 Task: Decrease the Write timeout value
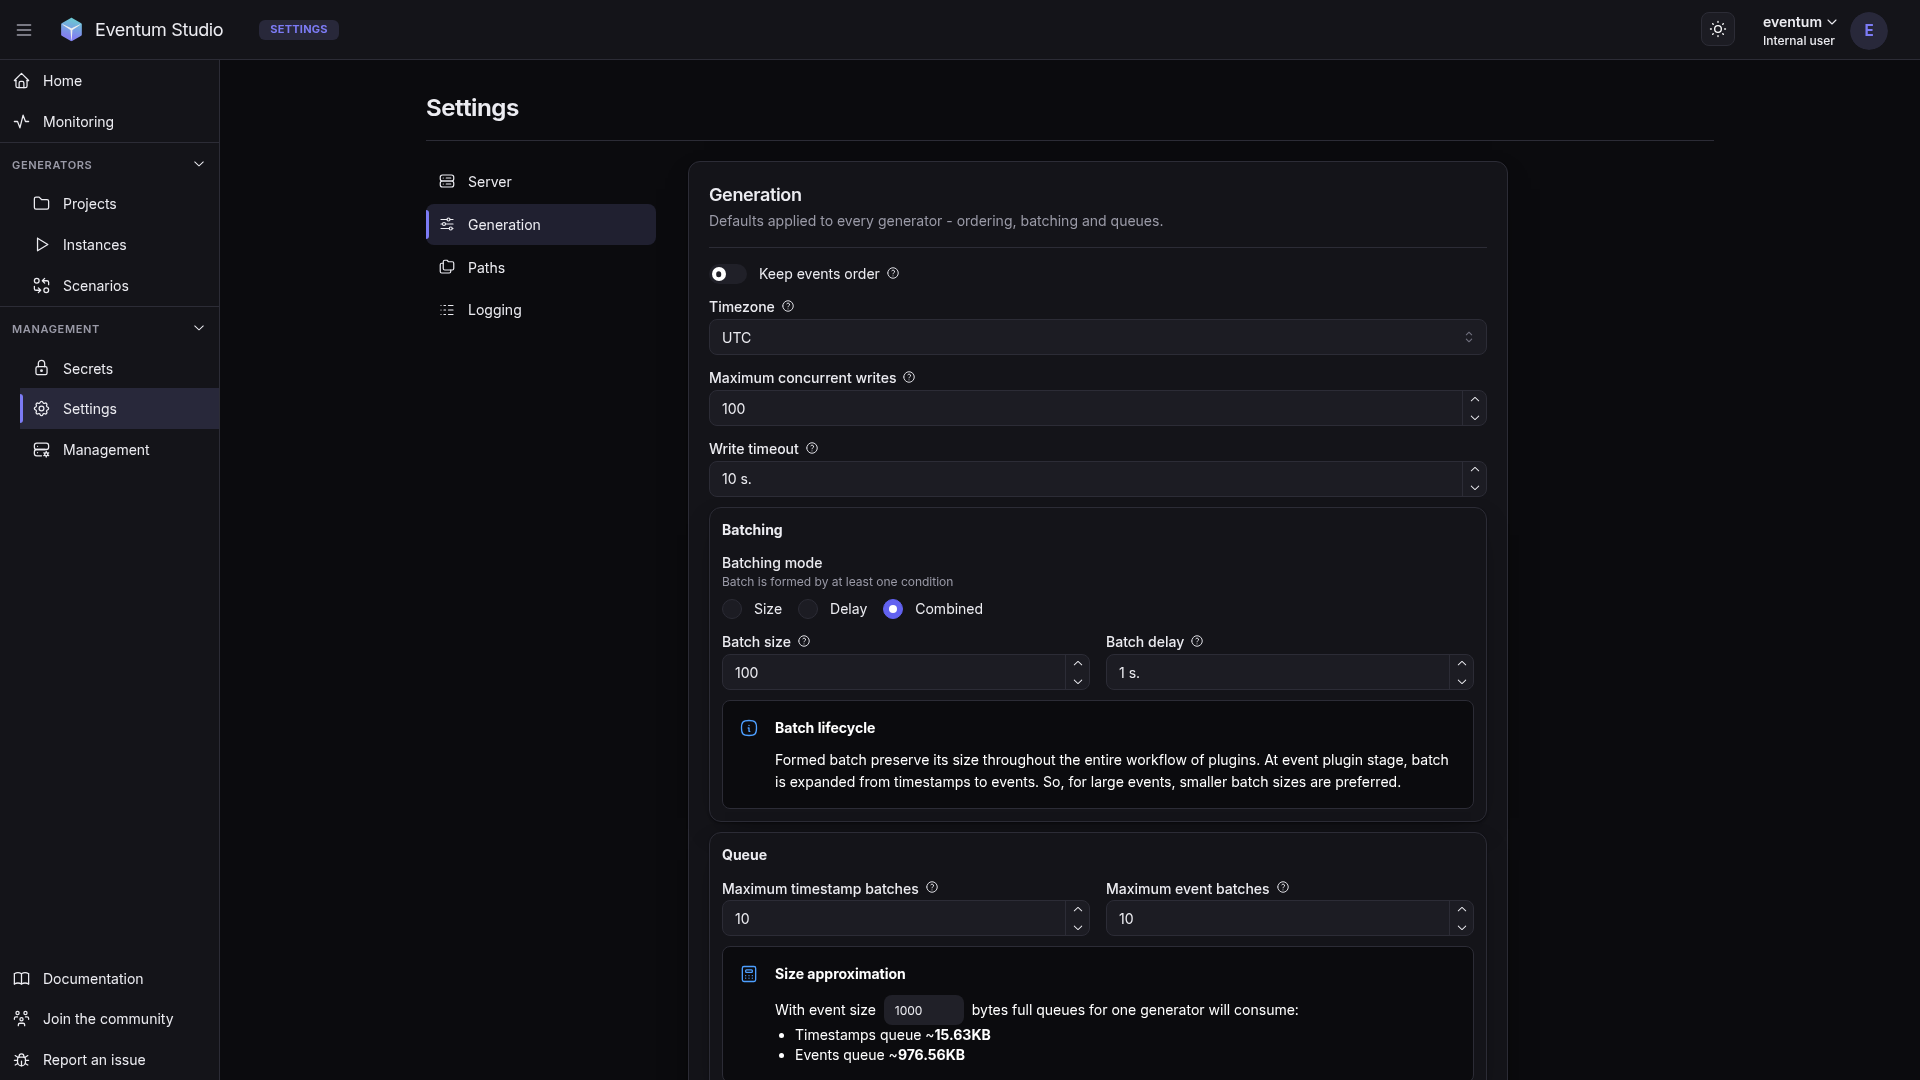point(1474,488)
